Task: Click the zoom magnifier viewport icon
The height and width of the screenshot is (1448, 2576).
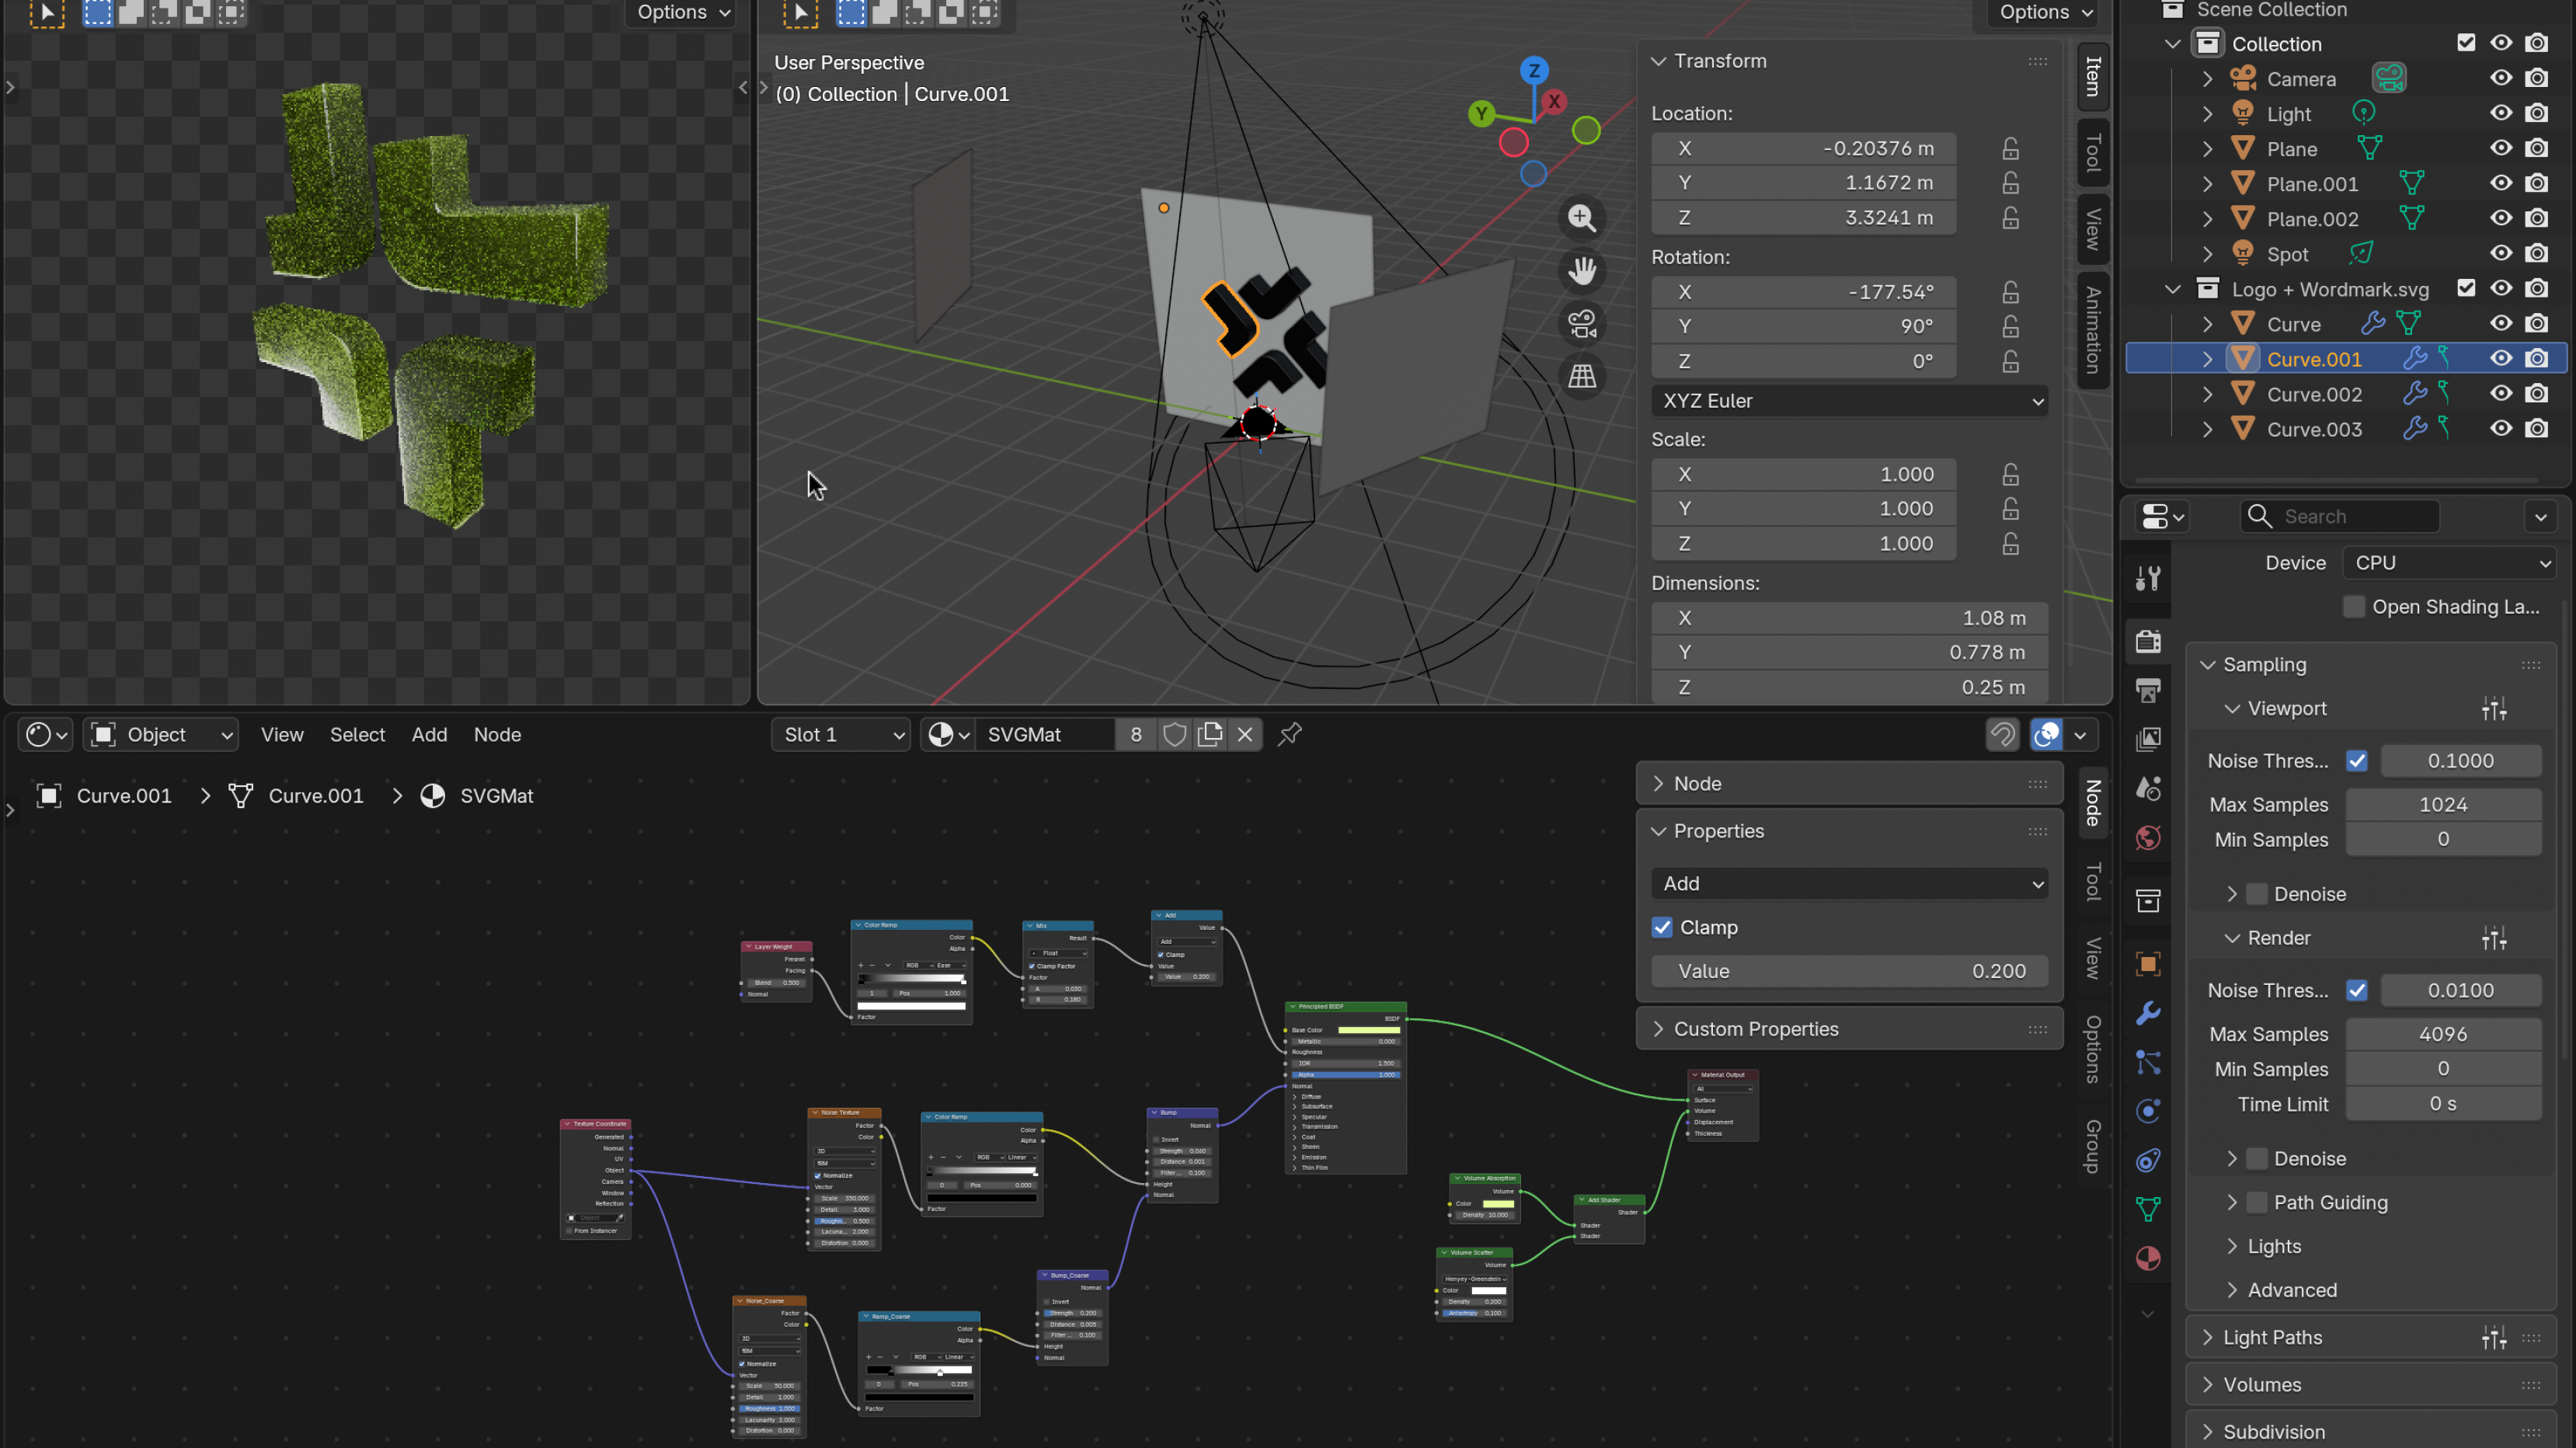Action: (x=1581, y=218)
